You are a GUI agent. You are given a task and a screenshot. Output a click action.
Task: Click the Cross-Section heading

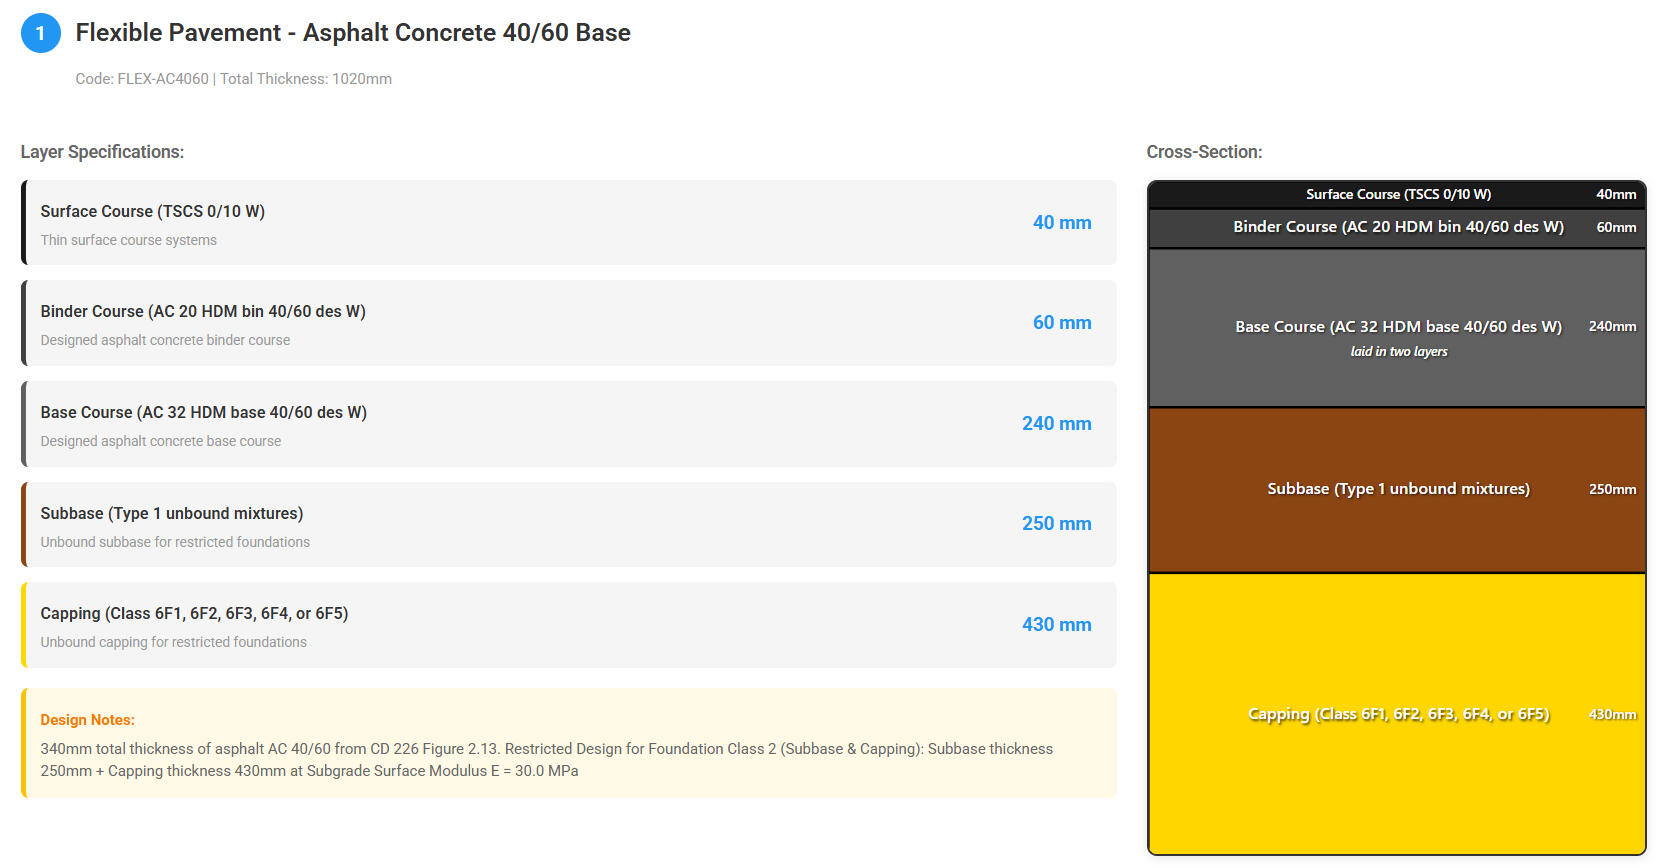tap(1204, 152)
